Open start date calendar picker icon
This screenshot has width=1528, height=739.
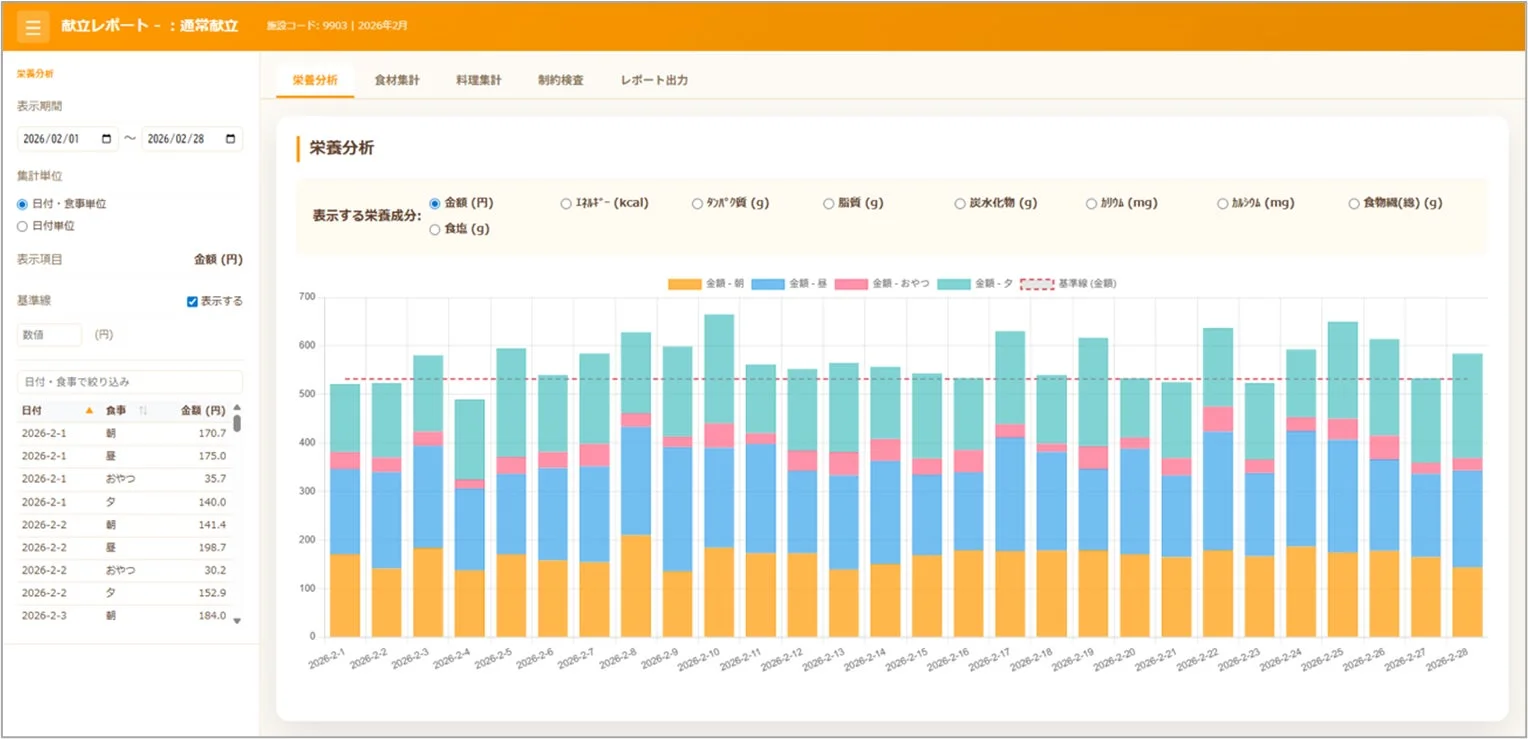point(107,139)
